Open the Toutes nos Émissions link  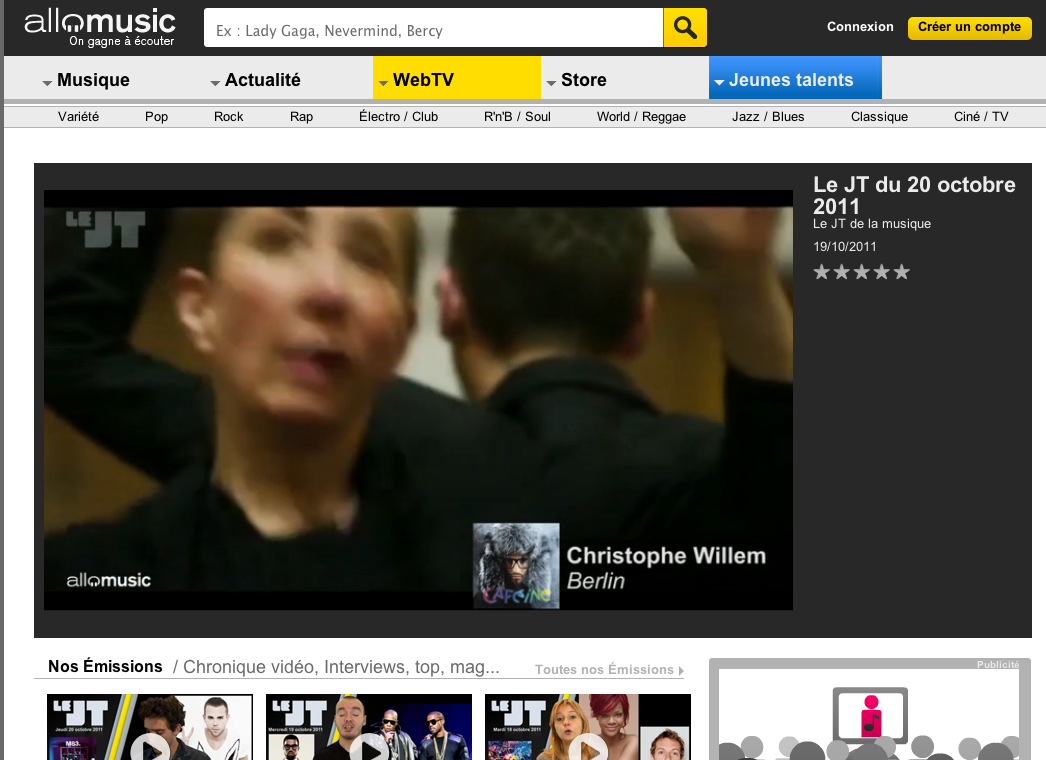(609, 669)
